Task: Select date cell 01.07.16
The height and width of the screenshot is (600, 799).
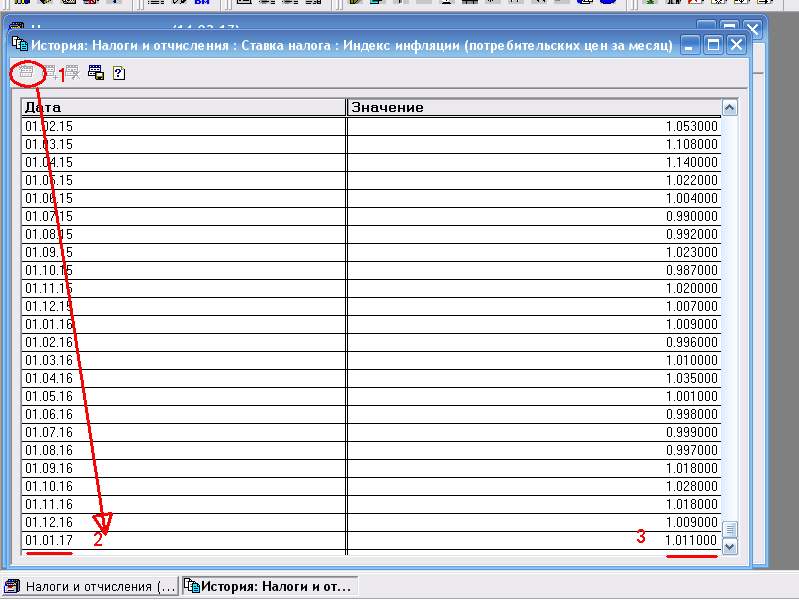Action: (x=183, y=432)
